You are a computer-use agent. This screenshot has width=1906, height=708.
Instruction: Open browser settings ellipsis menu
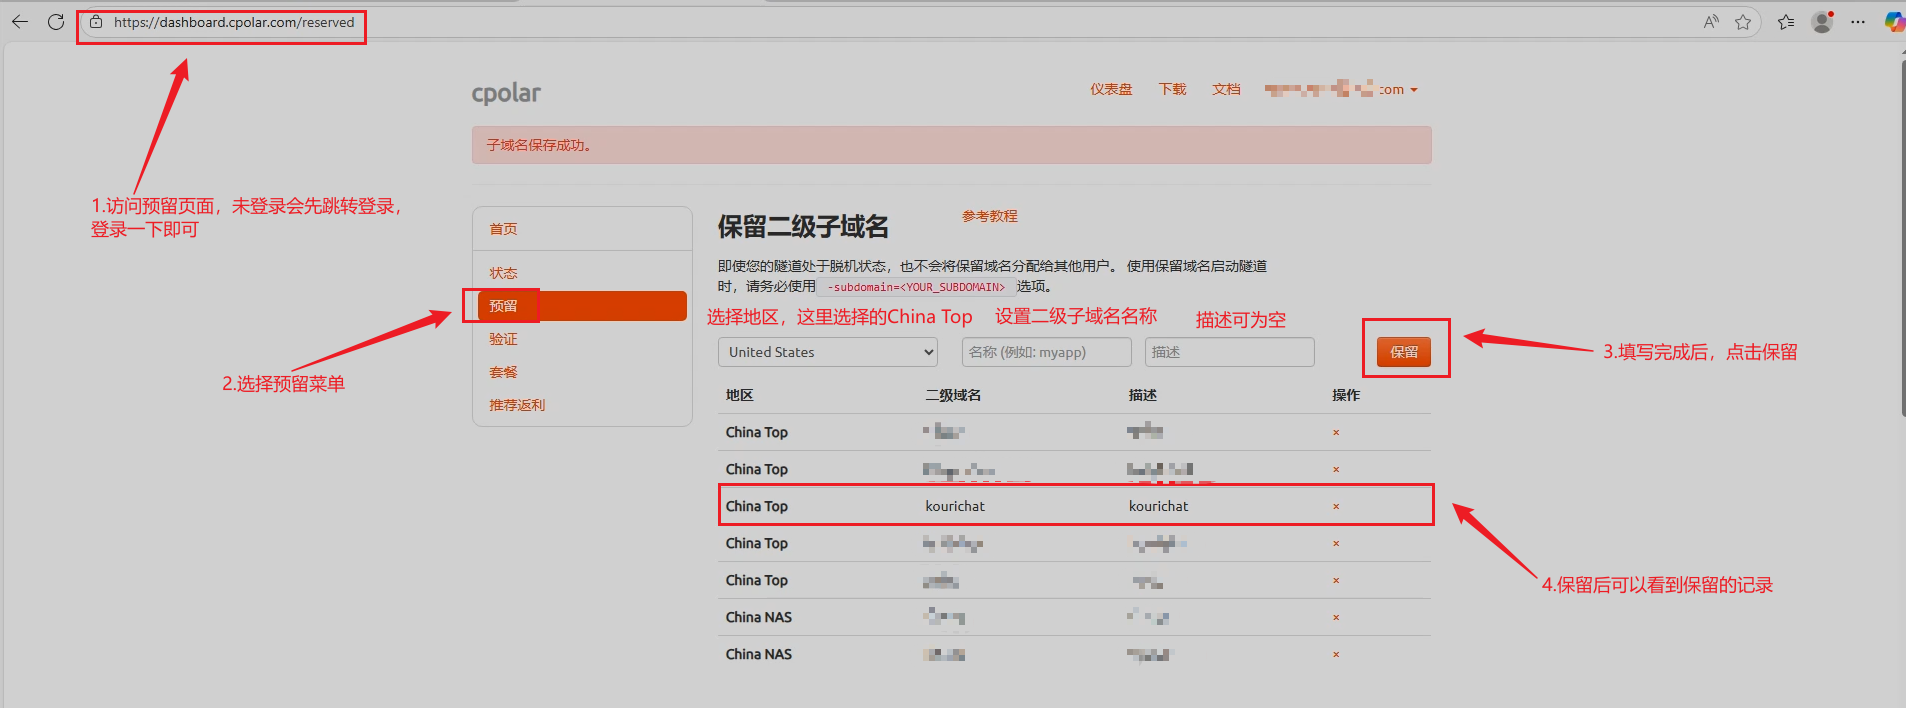click(x=1858, y=22)
